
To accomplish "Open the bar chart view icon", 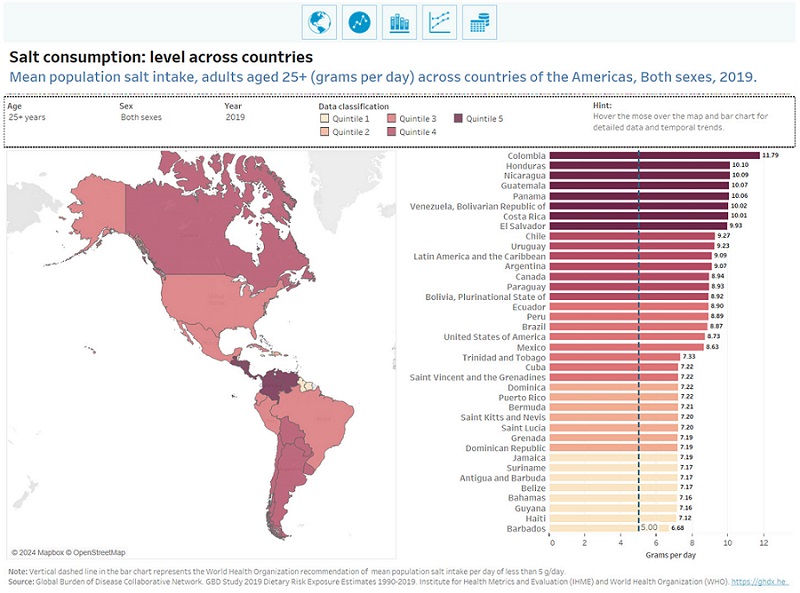I will coord(399,22).
